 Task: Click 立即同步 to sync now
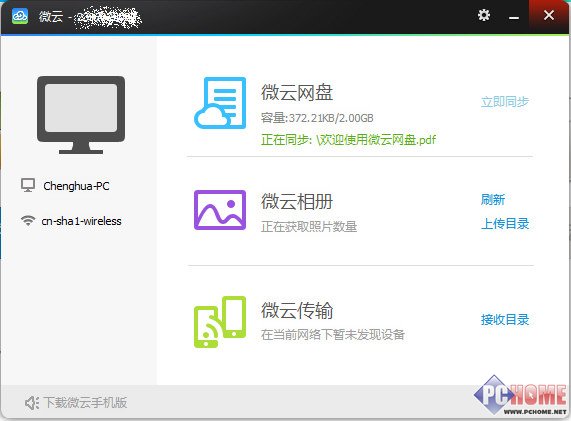pyautogui.click(x=505, y=102)
